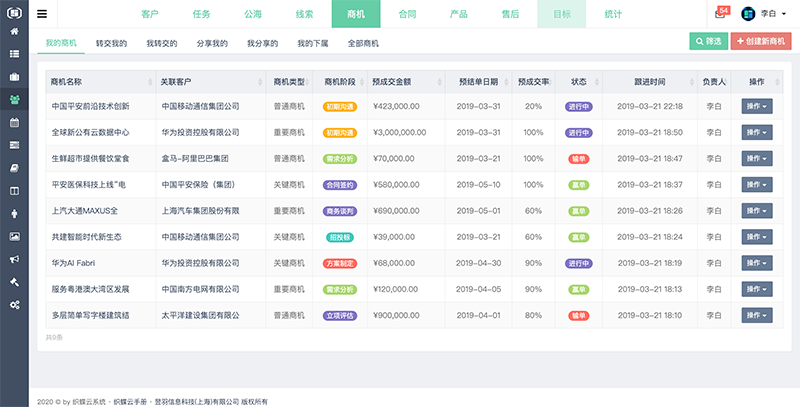The width and height of the screenshot is (800, 407).
Task: Switch to 我的商机 tab
Action: (61, 43)
